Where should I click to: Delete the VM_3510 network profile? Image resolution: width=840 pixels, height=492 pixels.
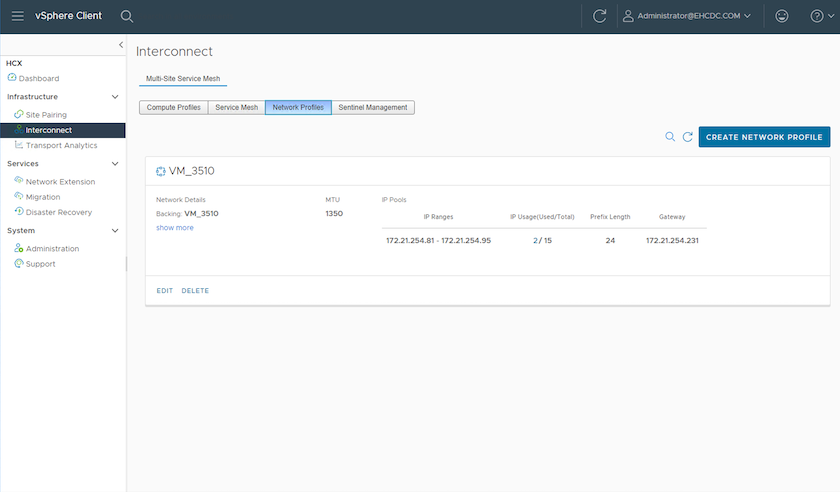click(195, 291)
